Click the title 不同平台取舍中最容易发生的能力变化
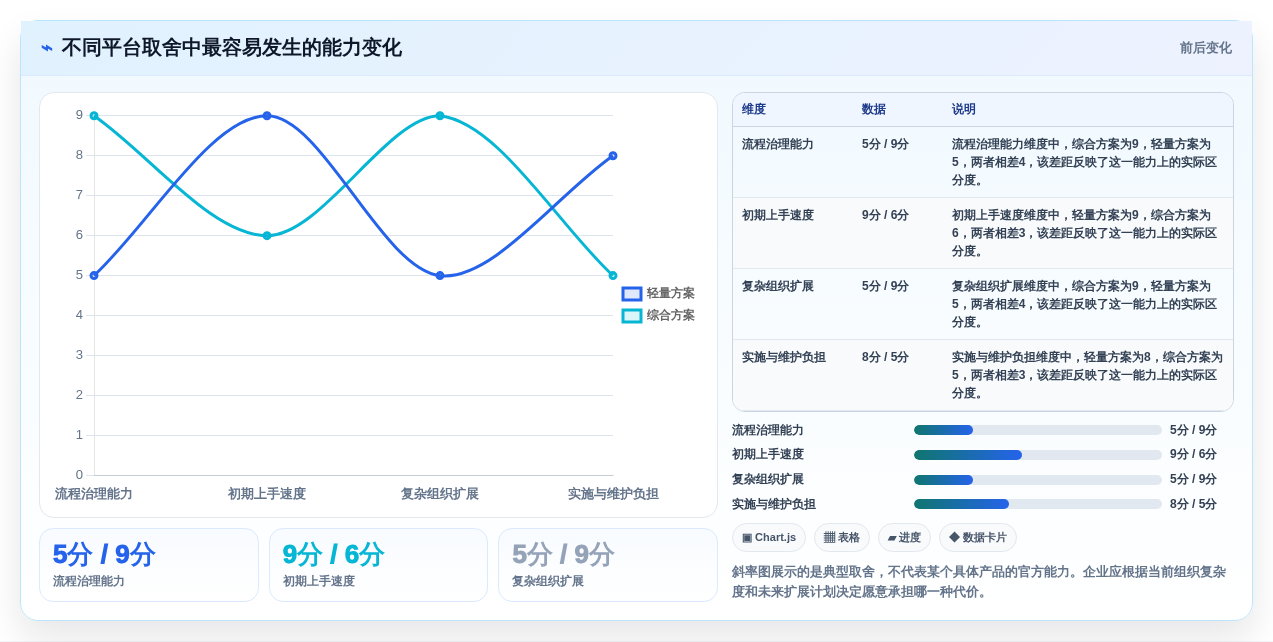 232,48
